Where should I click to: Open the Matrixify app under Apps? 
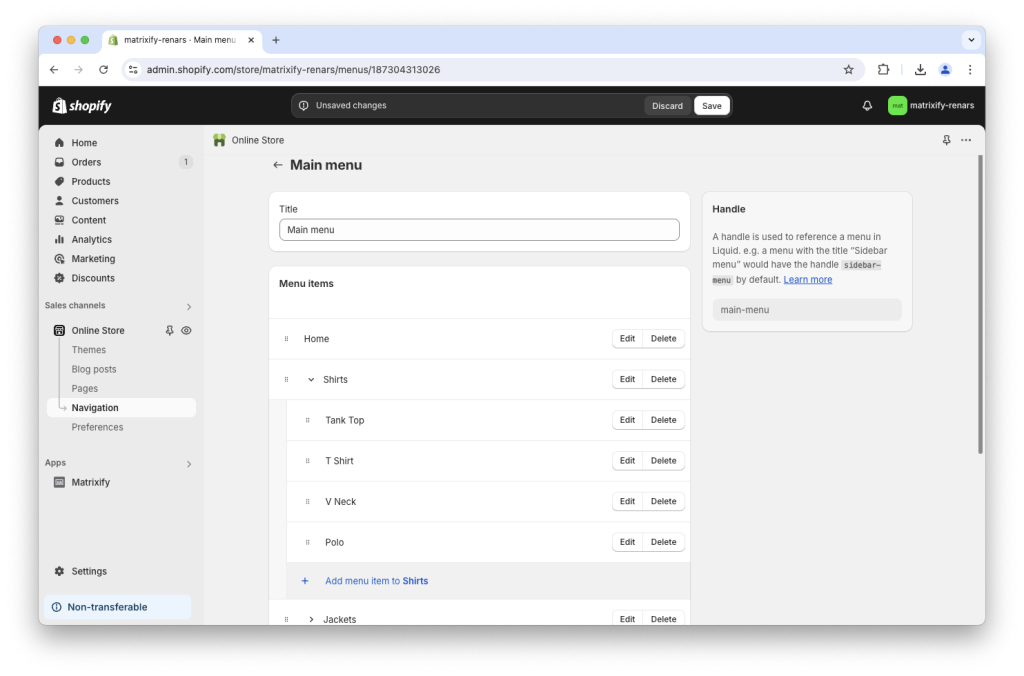92,482
